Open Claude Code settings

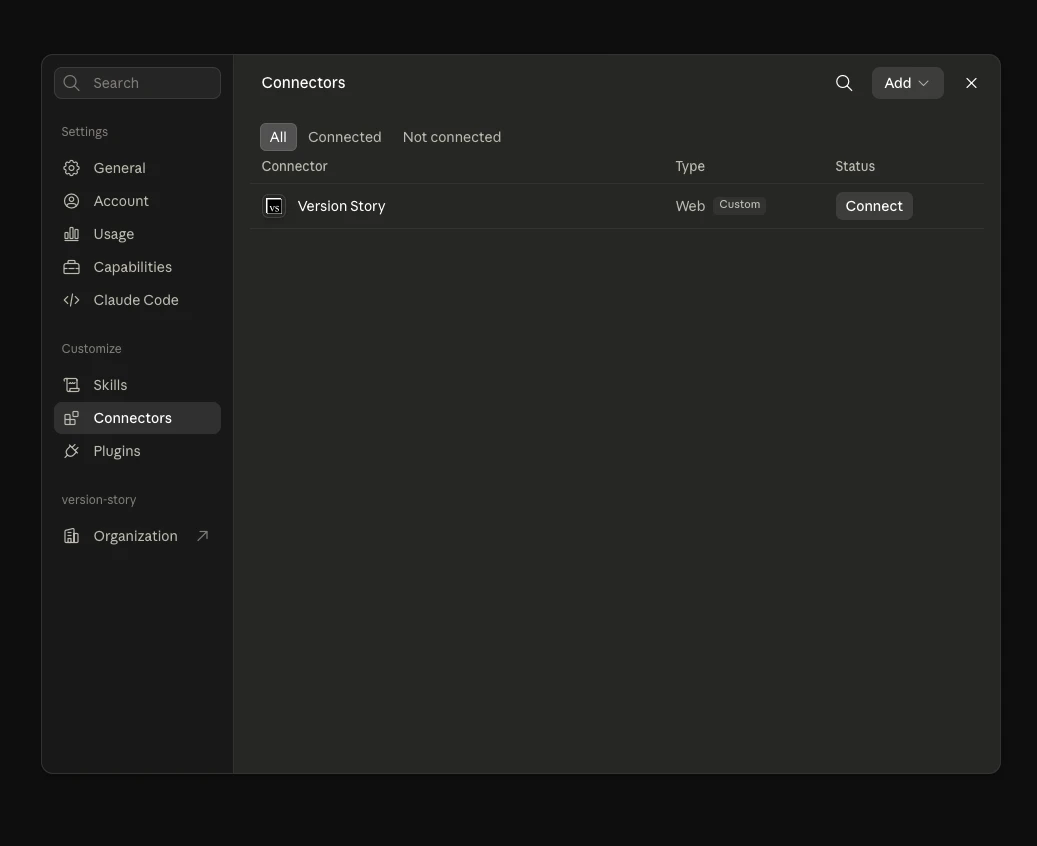pyautogui.click(x=138, y=300)
